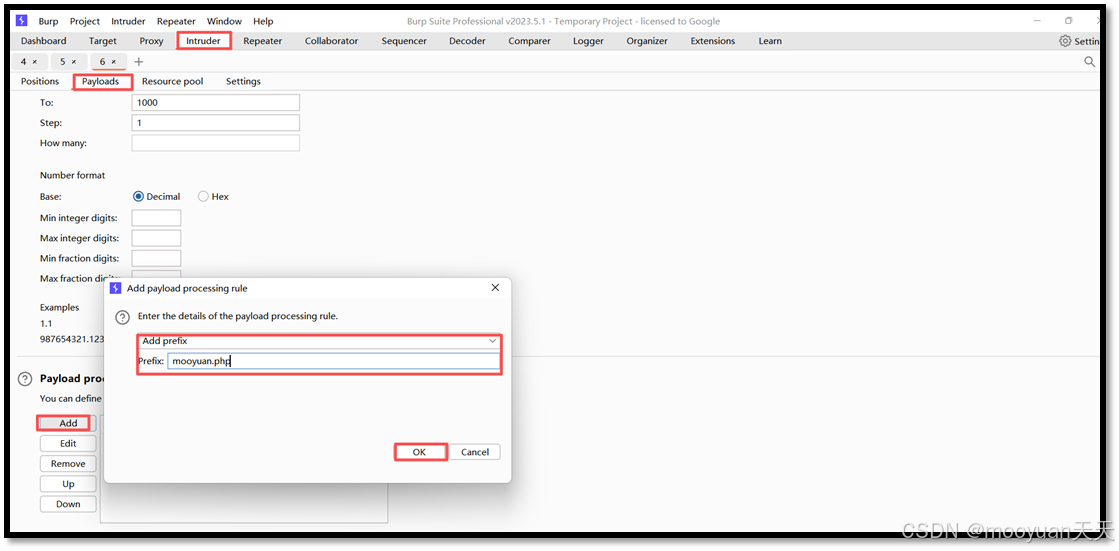Open the Logger tab
Viewport: 1119px width, 551px height.
588,41
